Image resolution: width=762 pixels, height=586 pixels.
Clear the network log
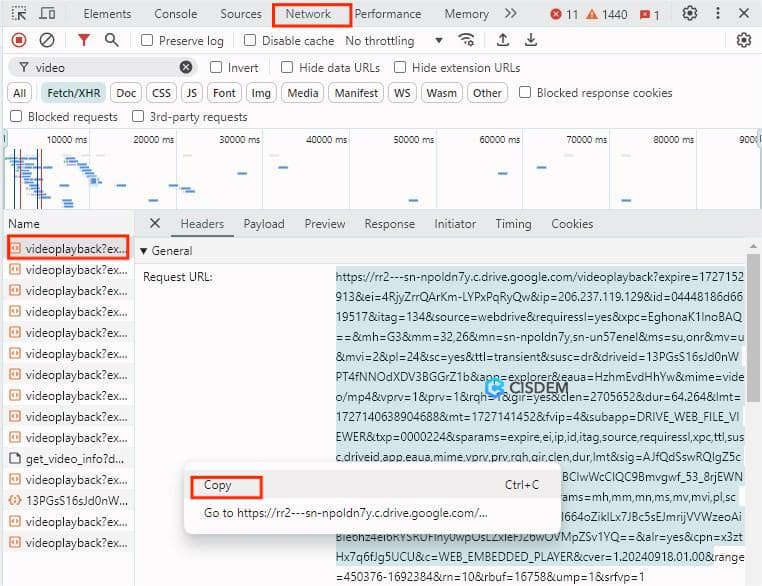(47, 40)
